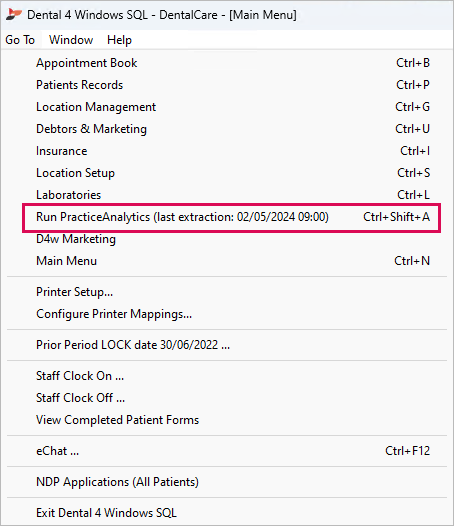
Task: Choose Laboratories from the list
Action: [227, 195]
